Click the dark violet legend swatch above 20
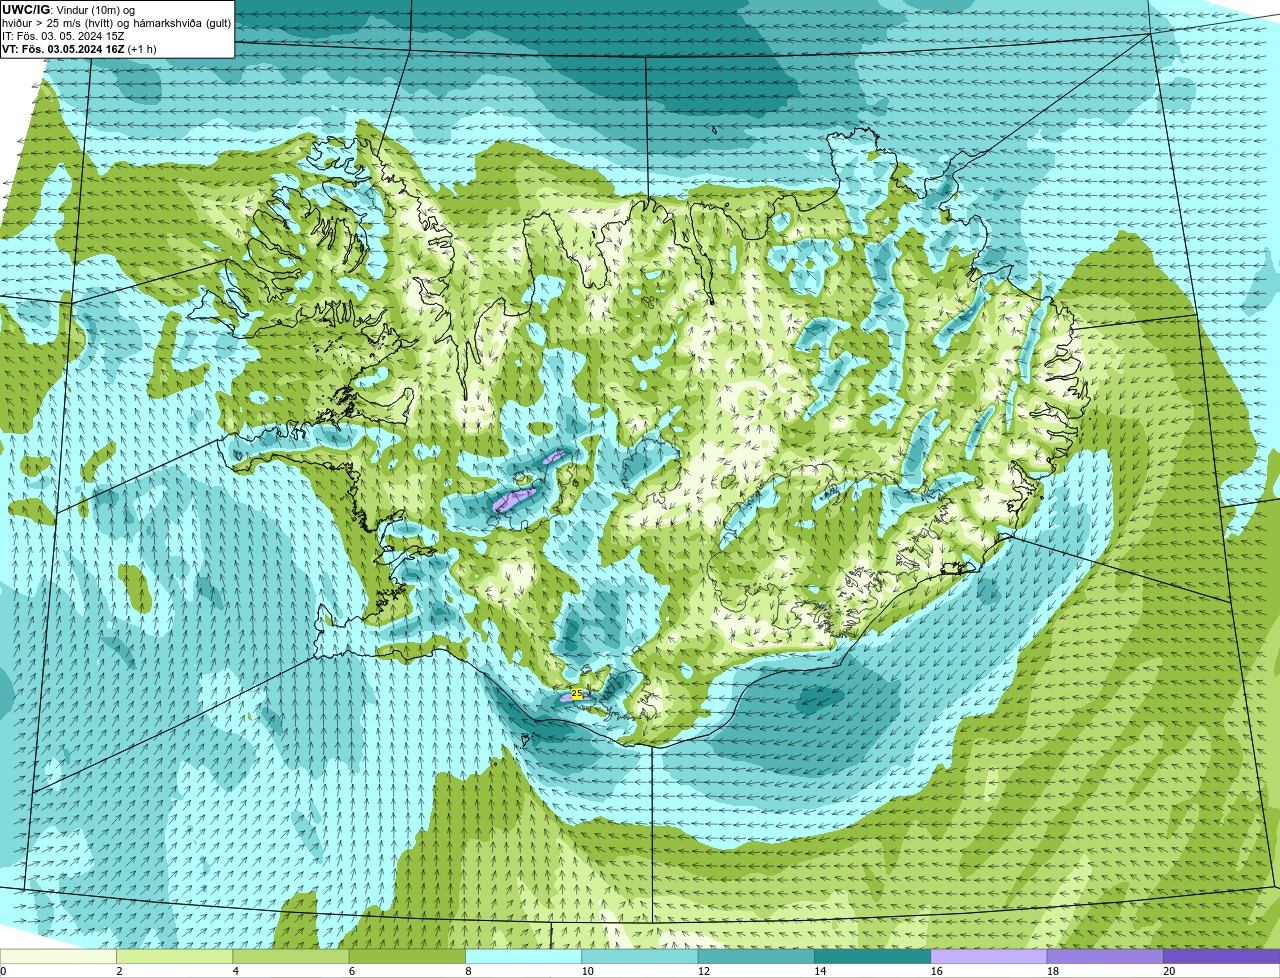This screenshot has width=1280, height=978. click(1222, 956)
